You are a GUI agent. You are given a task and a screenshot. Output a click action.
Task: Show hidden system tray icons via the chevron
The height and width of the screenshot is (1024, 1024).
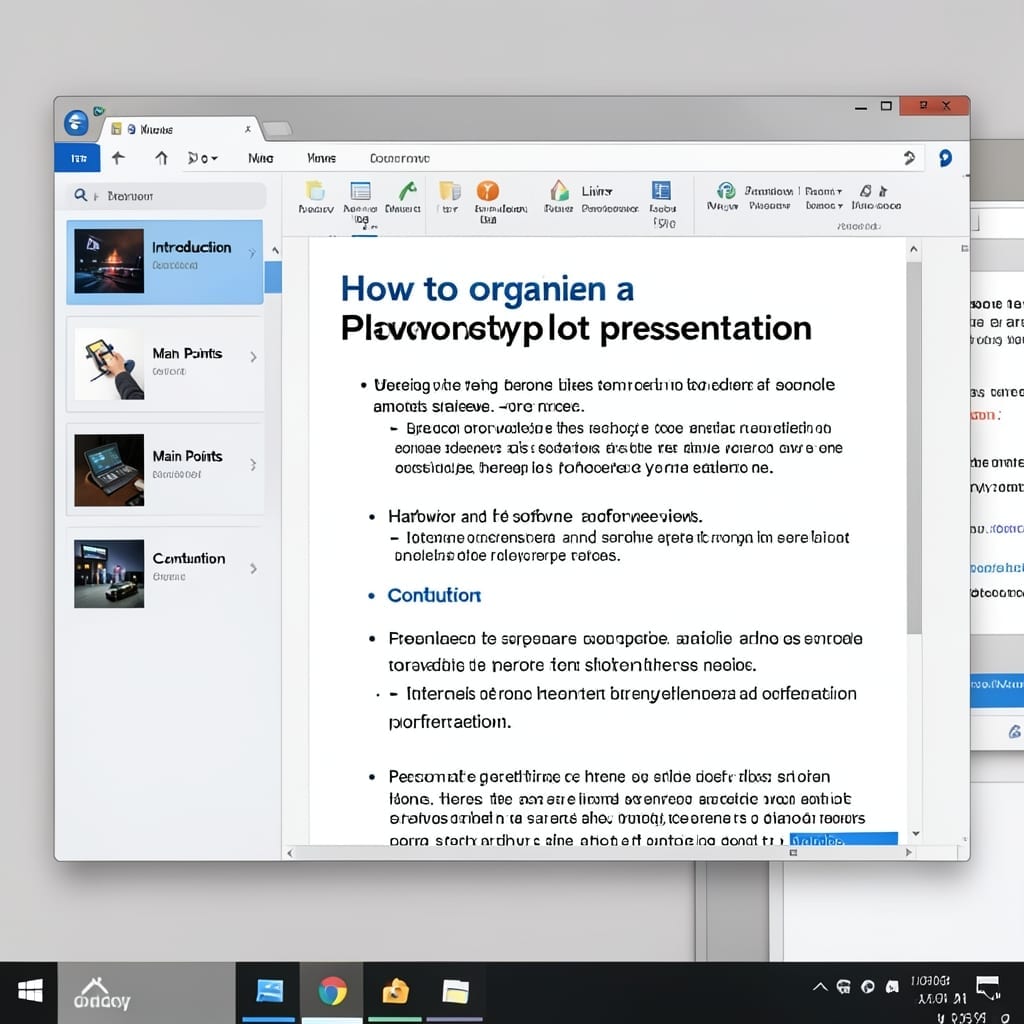pyautogui.click(x=820, y=987)
